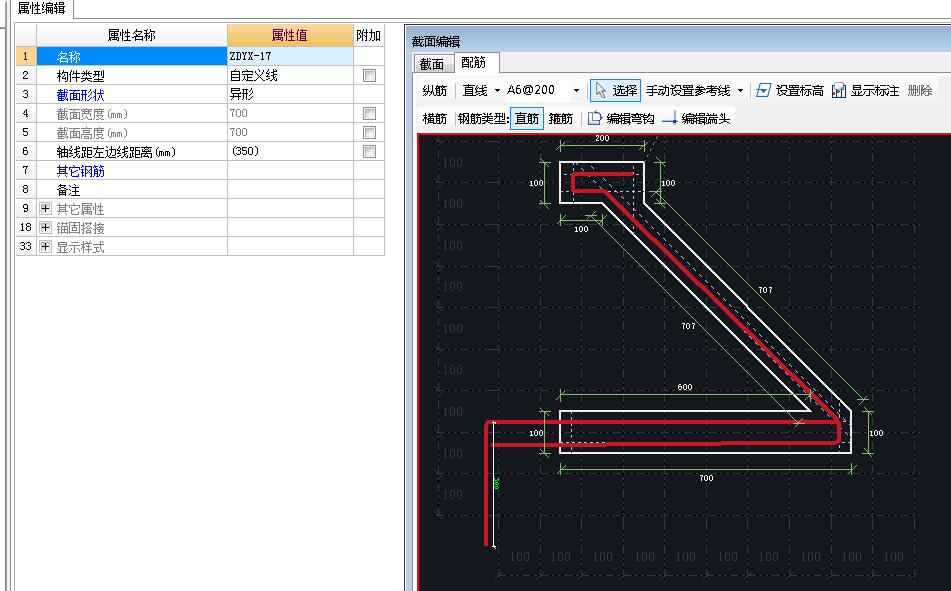Click the 700 bottom dimension label

(706, 478)
